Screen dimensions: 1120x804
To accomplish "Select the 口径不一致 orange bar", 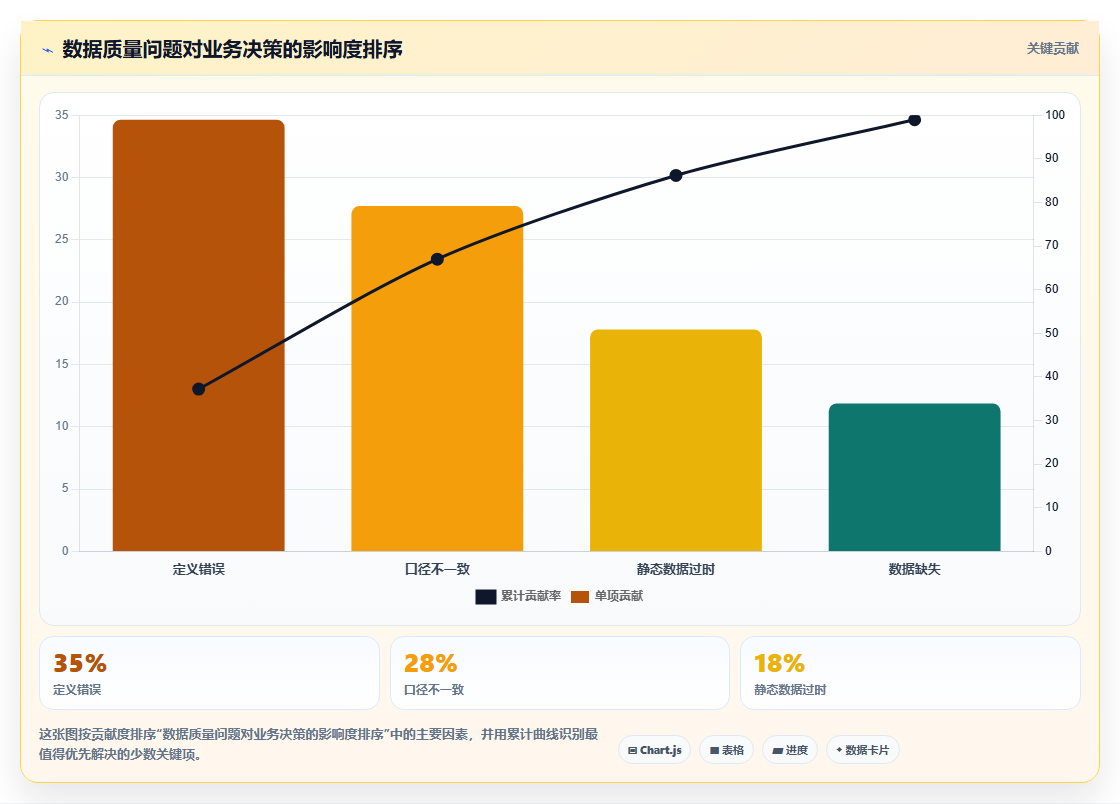I will 437,378.
